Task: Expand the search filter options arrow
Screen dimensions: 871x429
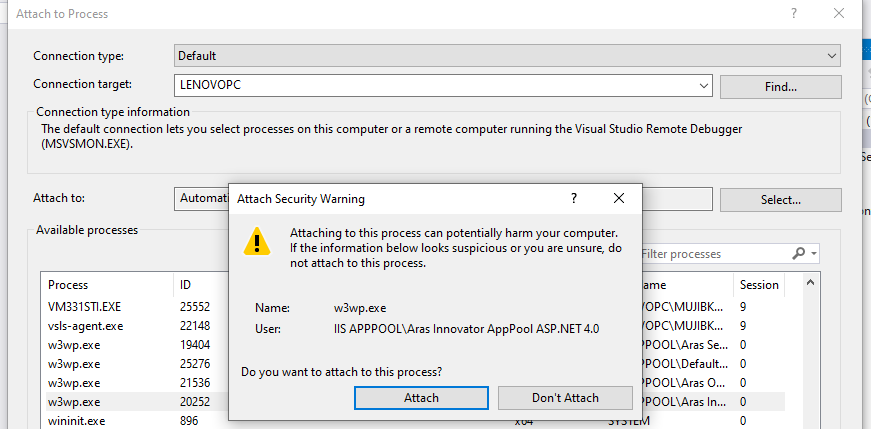Action: [x=814, y=254]
